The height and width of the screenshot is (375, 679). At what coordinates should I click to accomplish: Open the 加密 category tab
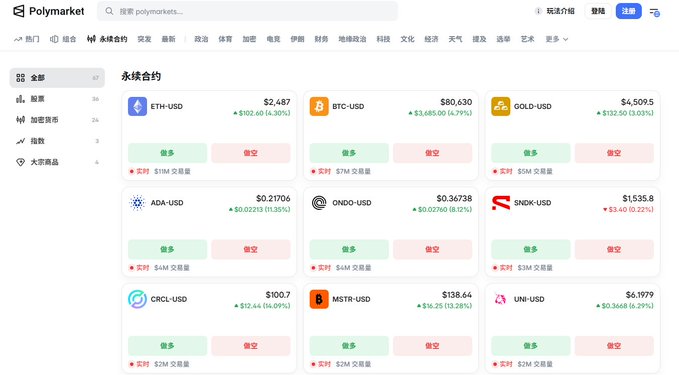pos(249,39)
